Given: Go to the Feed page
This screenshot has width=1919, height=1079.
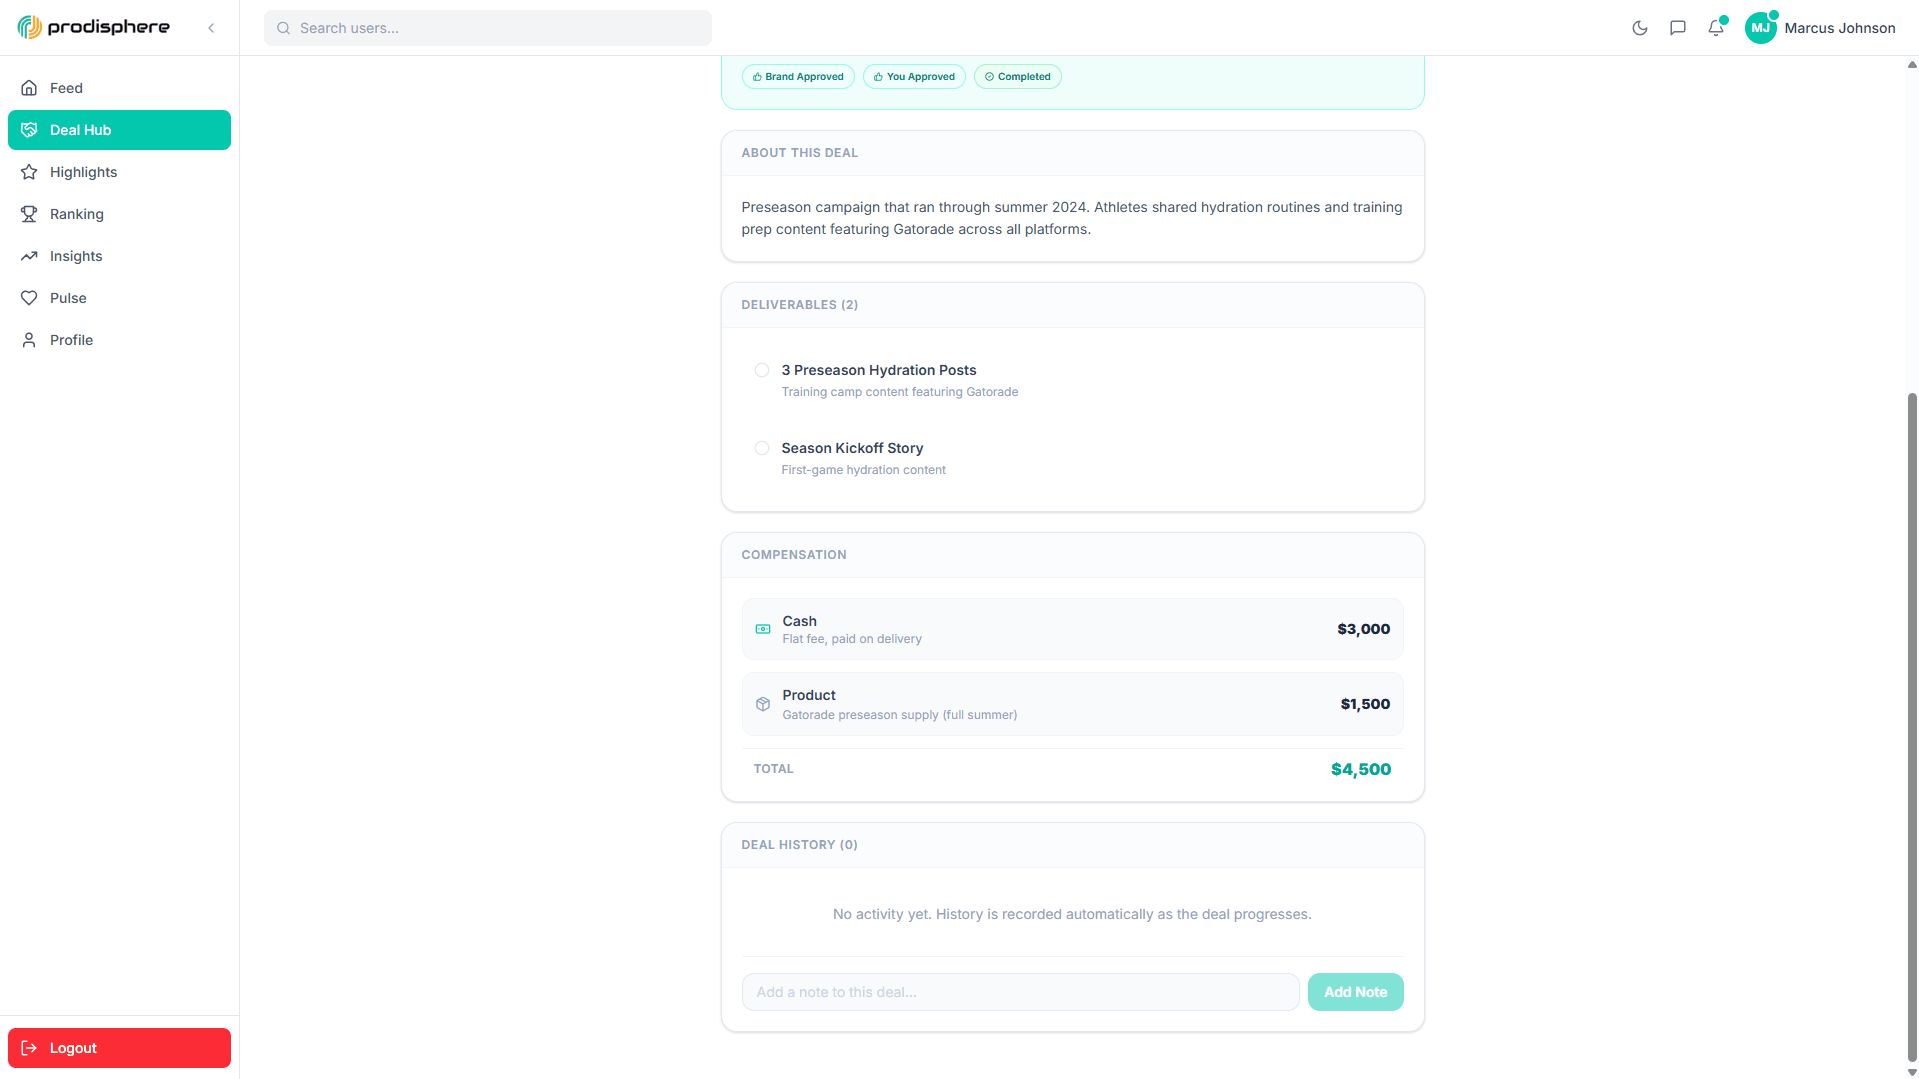Looking at the screenshot, I should [66, 88].
